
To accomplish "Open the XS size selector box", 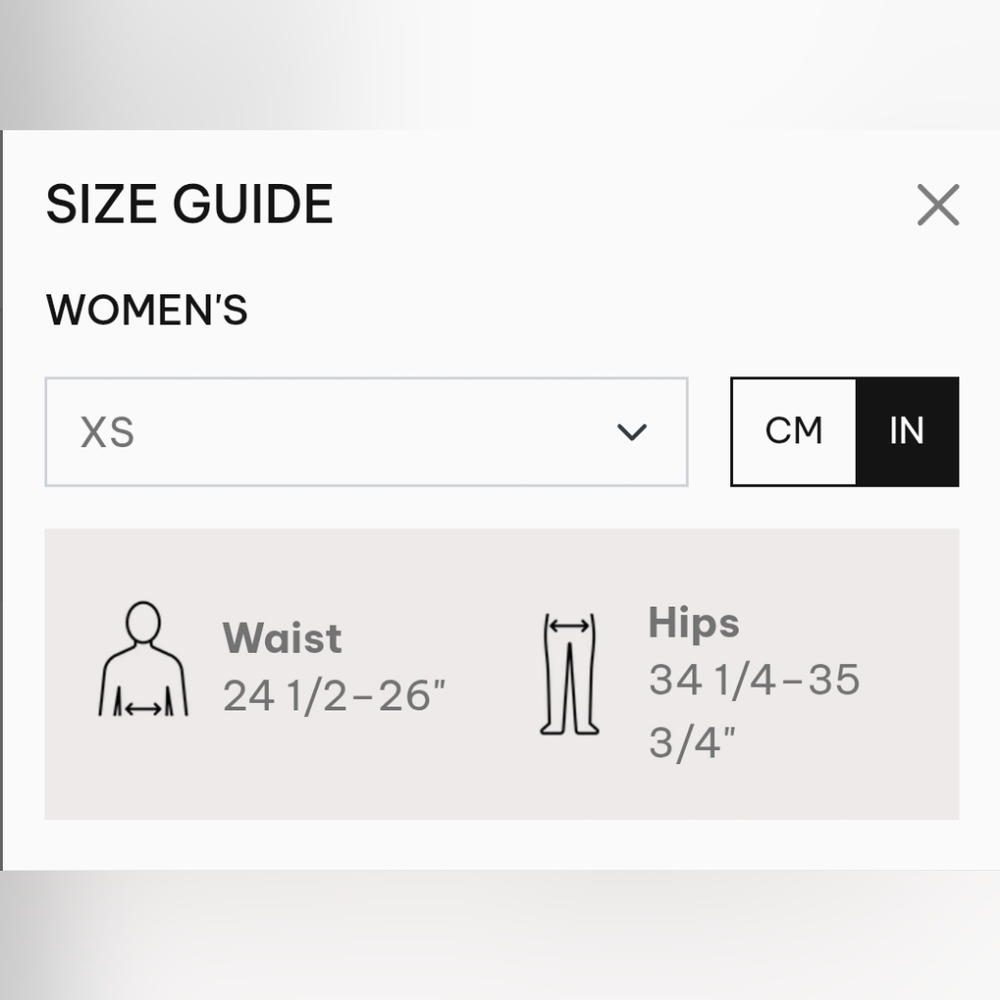I will (x=366, y=432).
